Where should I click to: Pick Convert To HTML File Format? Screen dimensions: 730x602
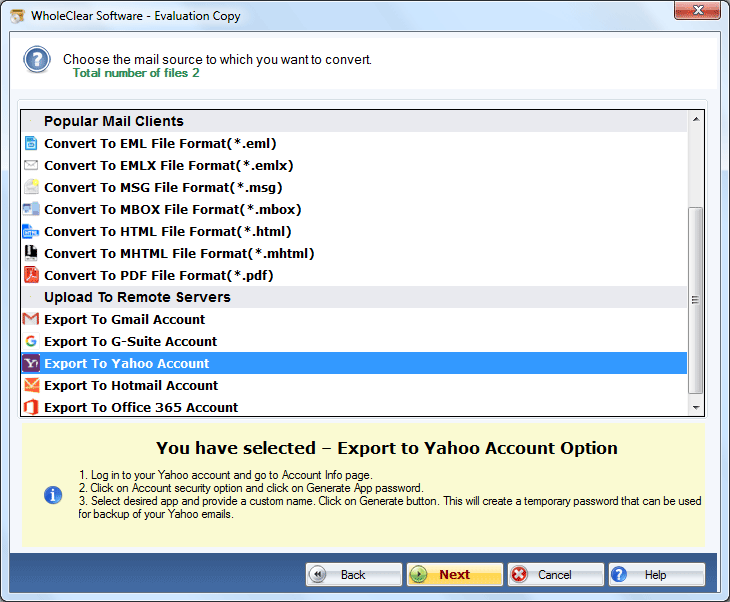pyautogui.click(x=354, y=231)
